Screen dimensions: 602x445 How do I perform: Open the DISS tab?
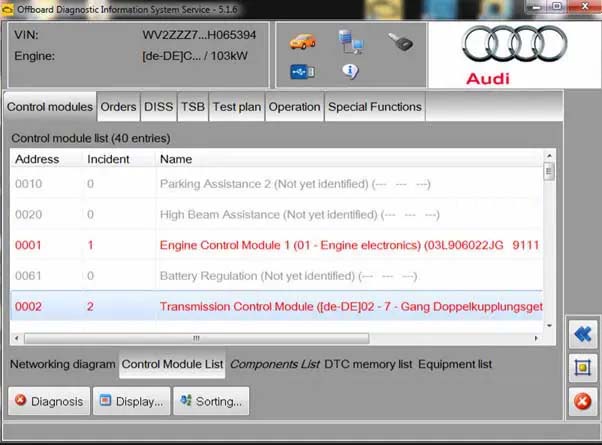tap(159, 107)
